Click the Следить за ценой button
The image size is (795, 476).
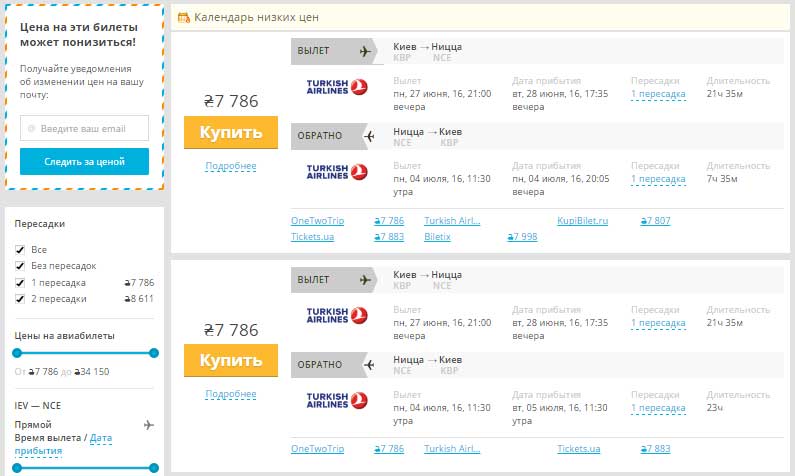(x=84, y=161)
